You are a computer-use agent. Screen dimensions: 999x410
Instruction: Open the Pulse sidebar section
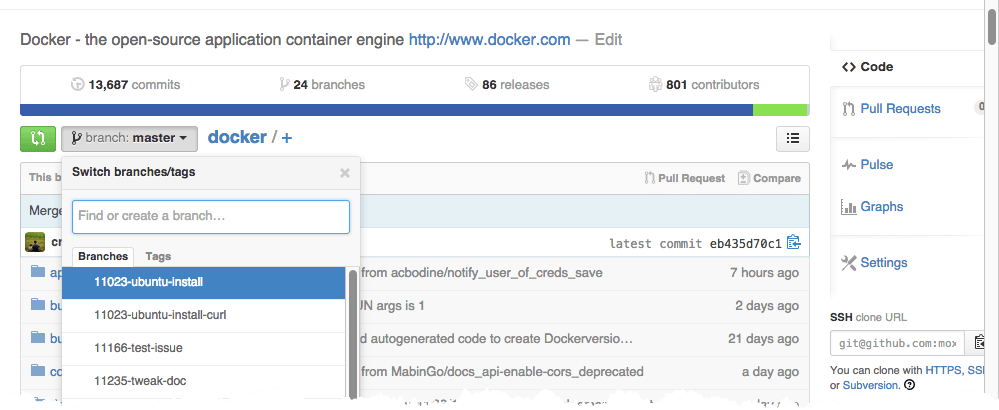pyautogui.click(x=876, y=164)
